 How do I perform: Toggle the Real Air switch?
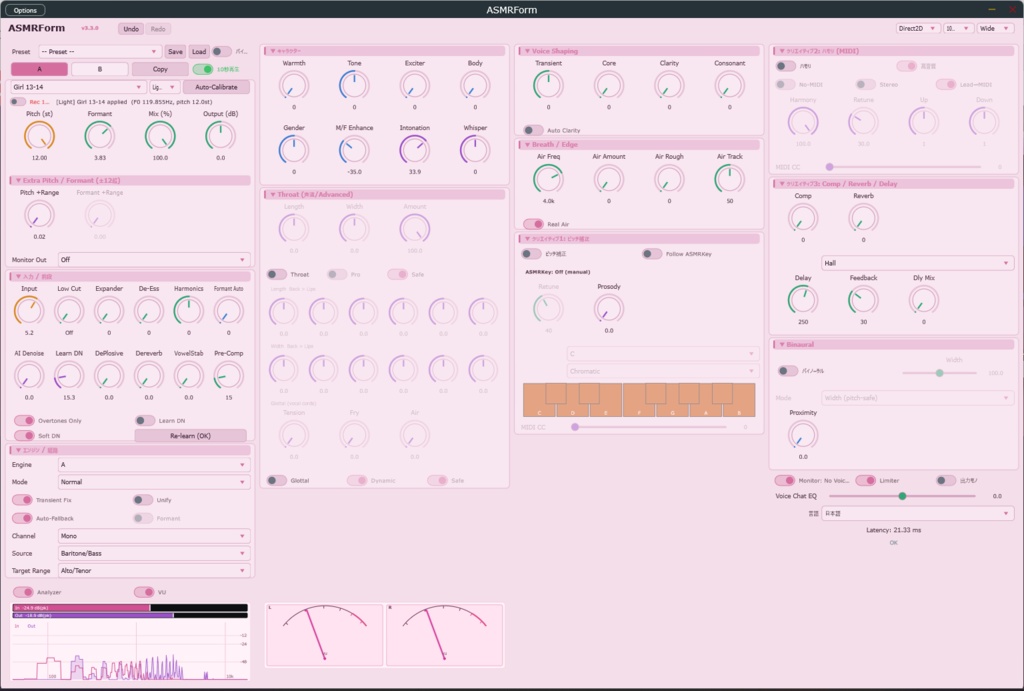[534, 224]
